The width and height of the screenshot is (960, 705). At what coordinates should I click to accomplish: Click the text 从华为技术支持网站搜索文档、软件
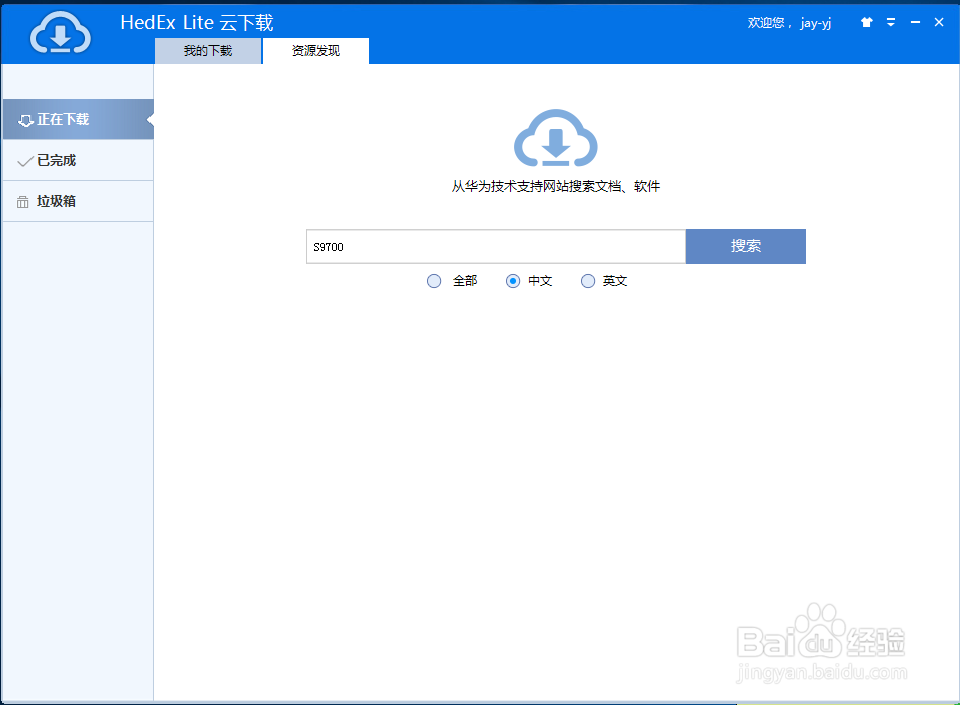556,187
